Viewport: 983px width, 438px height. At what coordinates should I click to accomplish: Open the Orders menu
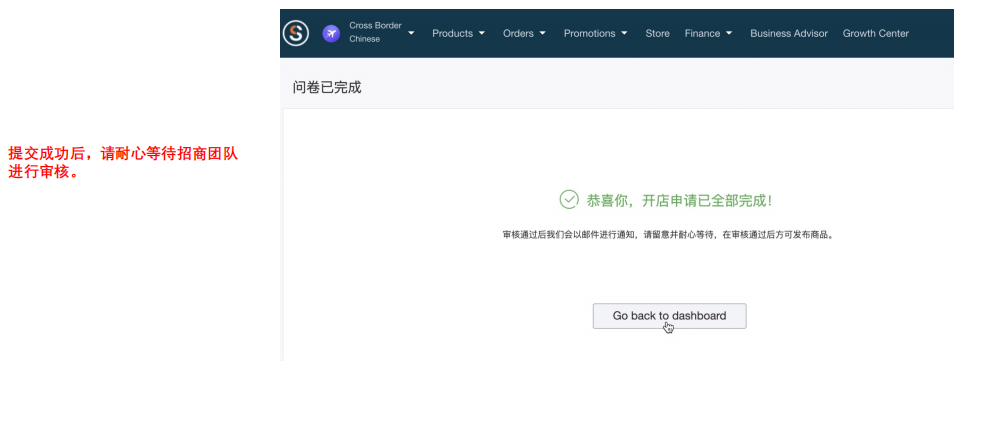(518, 33)
